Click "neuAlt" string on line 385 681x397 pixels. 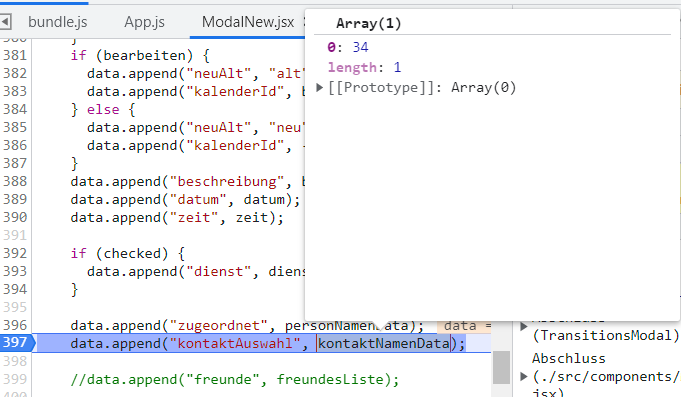tap(219, 128)
